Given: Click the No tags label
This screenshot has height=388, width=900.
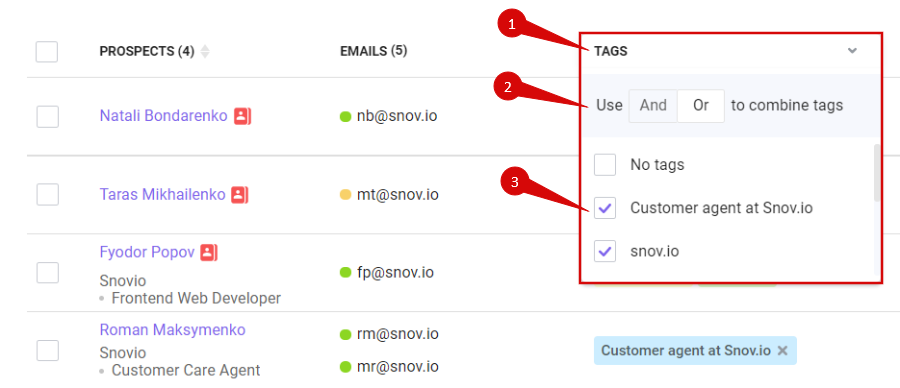Looking at the screenshot, I should point(657,165).
